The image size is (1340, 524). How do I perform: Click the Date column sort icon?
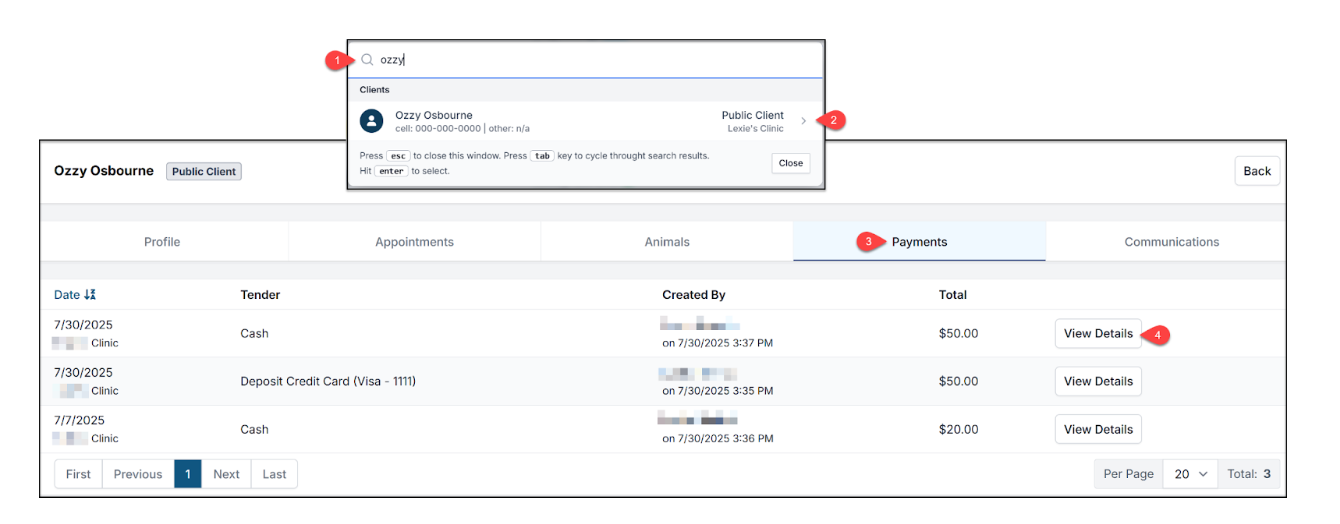[x=90, y=295]
